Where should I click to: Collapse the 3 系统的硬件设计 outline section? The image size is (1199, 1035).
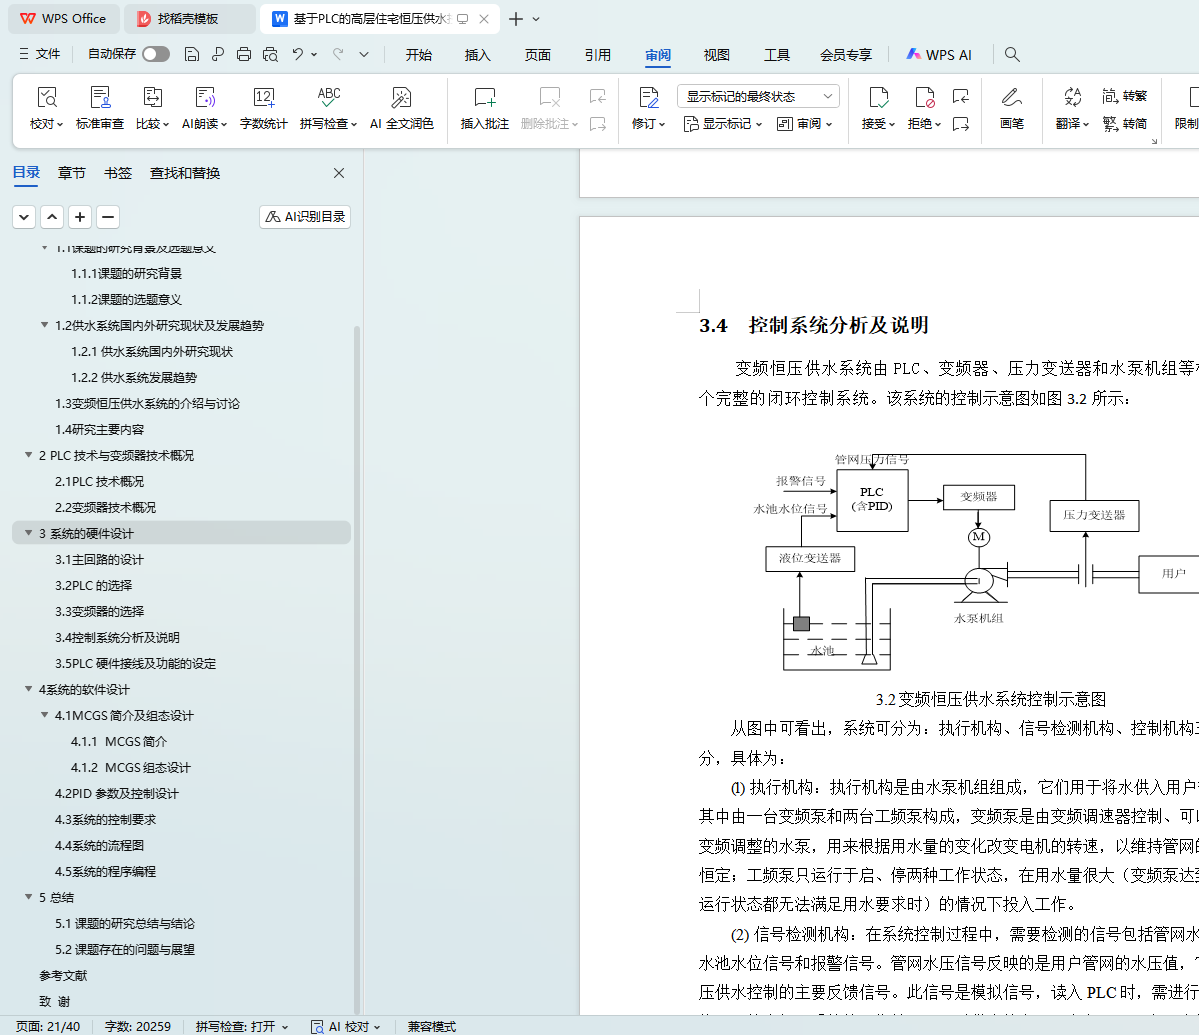coord(29,534)
